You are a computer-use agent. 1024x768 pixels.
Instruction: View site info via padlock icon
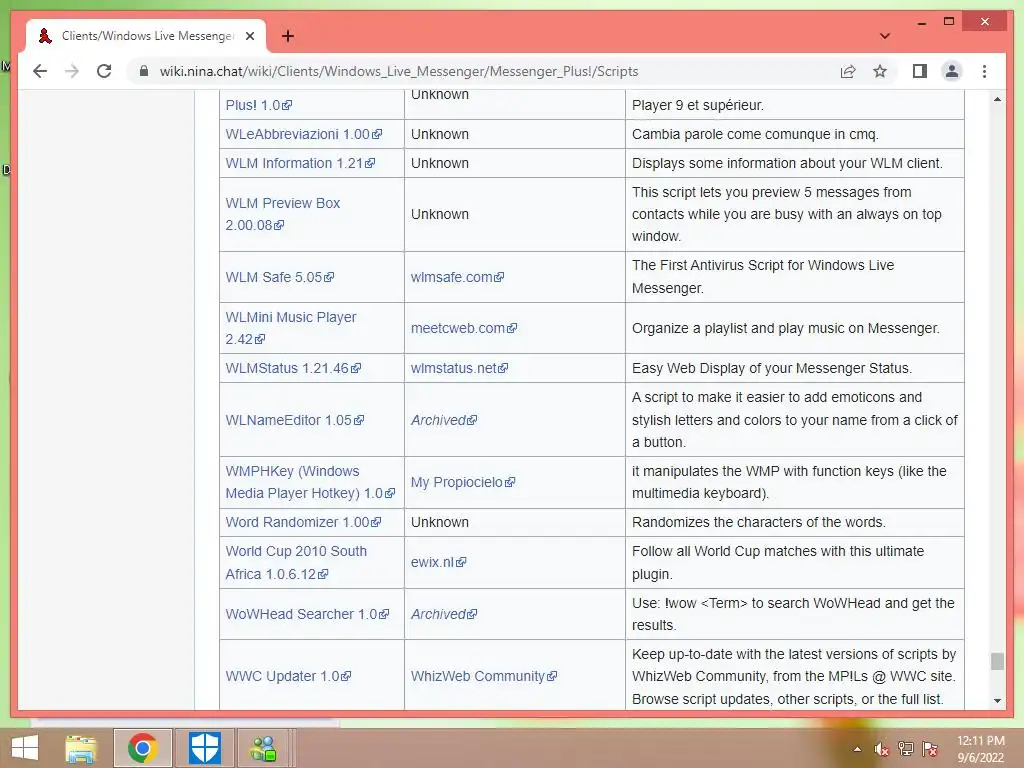pyautogui.click(x=144, y=71)
